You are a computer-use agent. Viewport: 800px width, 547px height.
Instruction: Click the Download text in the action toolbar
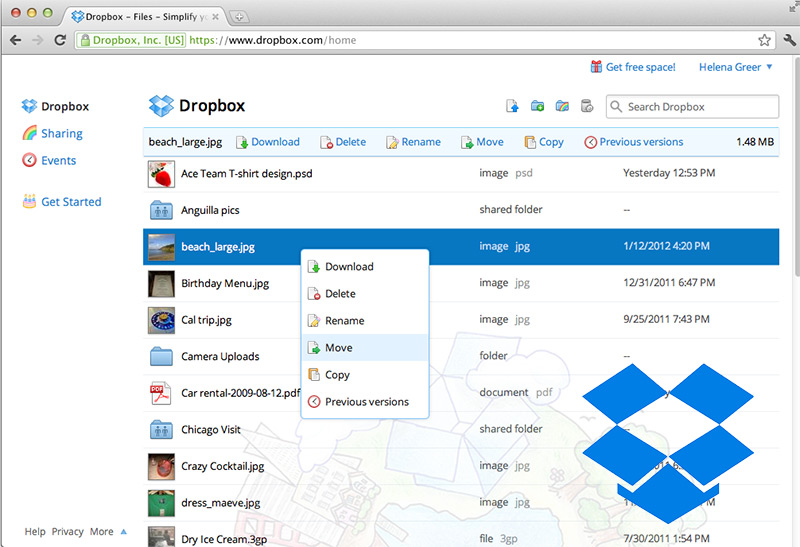click(x=276, y=142)
